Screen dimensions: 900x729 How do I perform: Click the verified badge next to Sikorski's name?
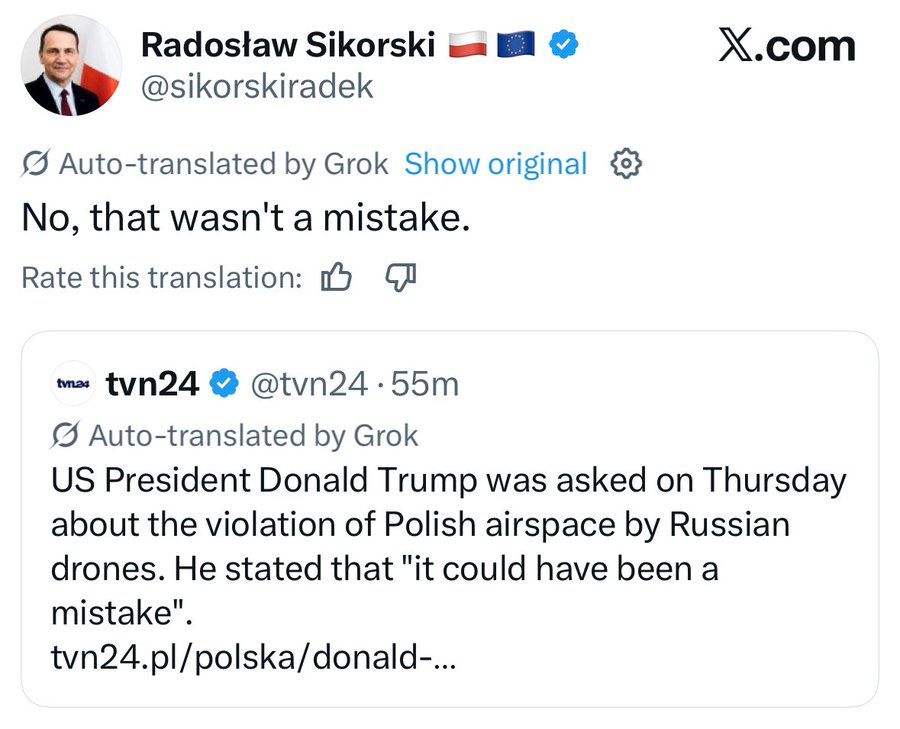coord(564,44)
